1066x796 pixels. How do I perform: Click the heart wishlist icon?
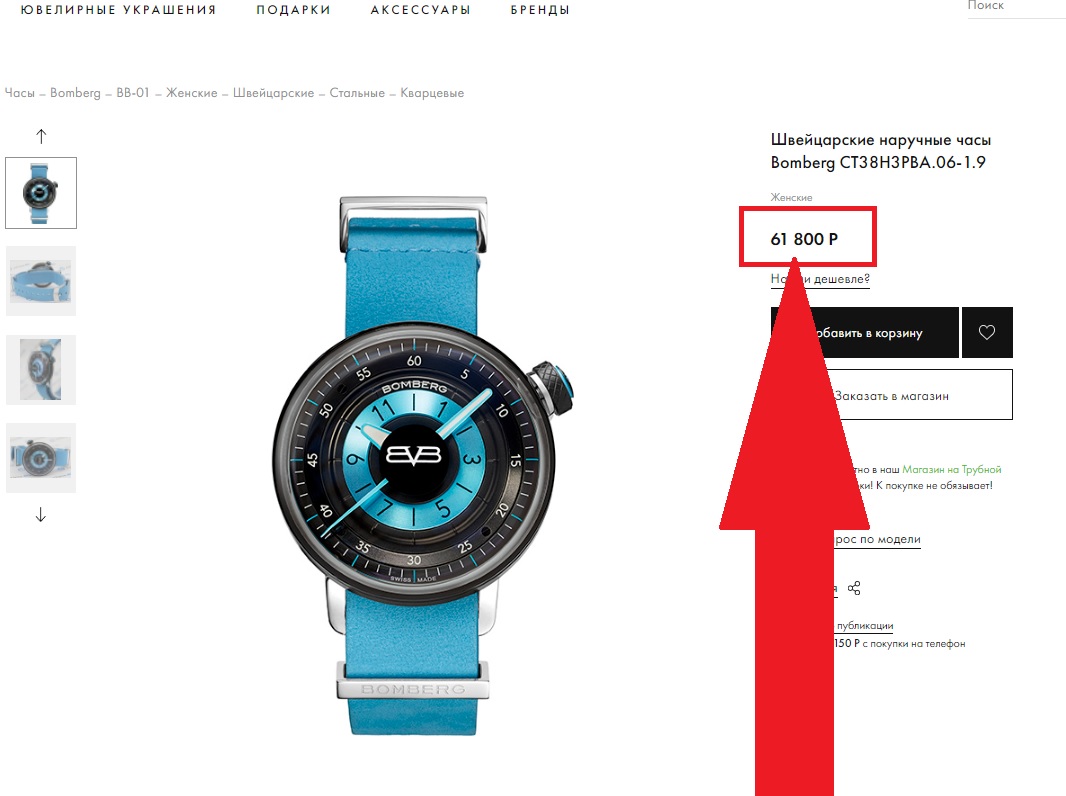tap(986, 332)
